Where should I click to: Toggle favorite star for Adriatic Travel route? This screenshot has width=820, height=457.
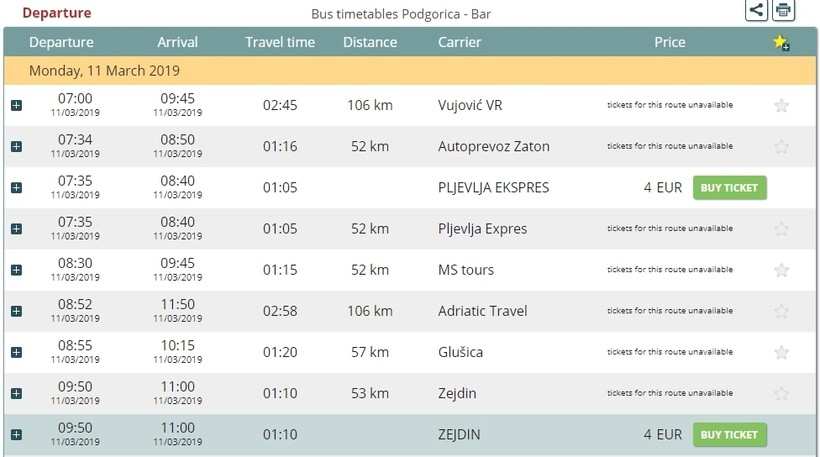click(781, 311)
